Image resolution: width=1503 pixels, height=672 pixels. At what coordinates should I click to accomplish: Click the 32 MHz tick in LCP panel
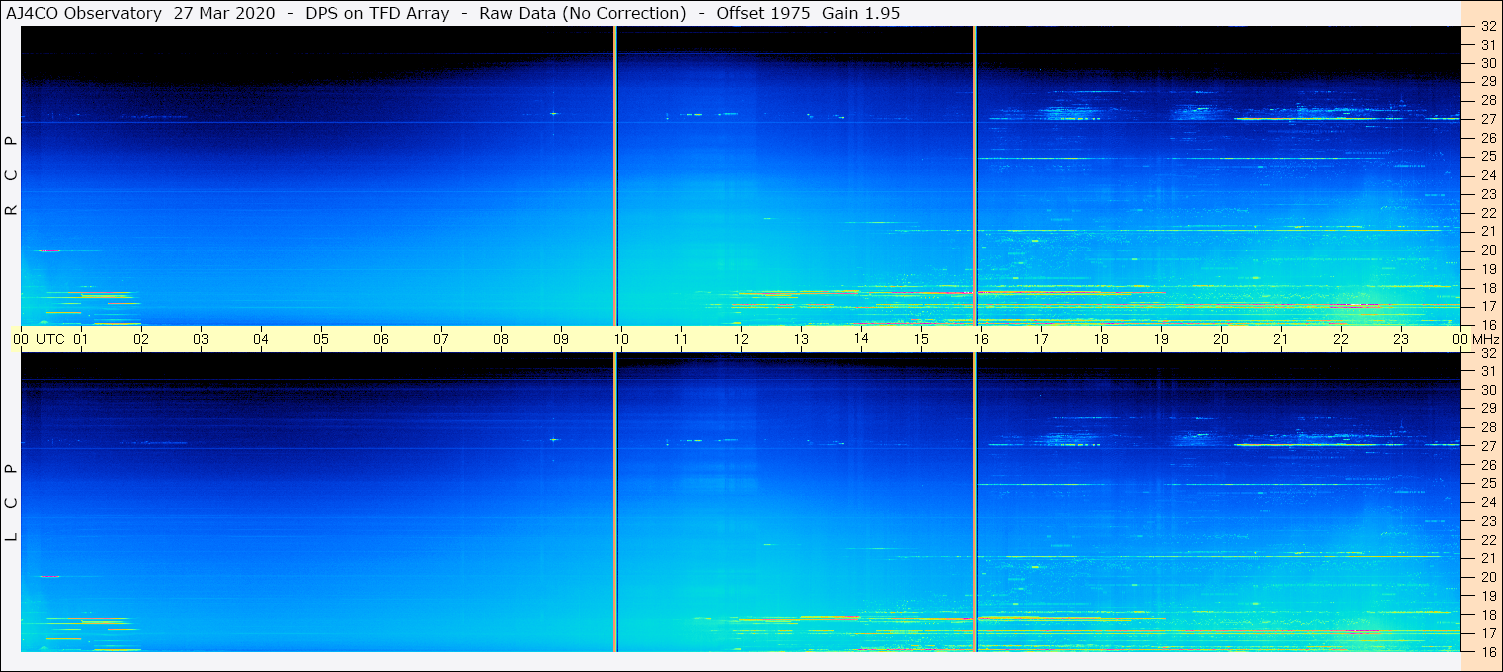pos(1488,352)
